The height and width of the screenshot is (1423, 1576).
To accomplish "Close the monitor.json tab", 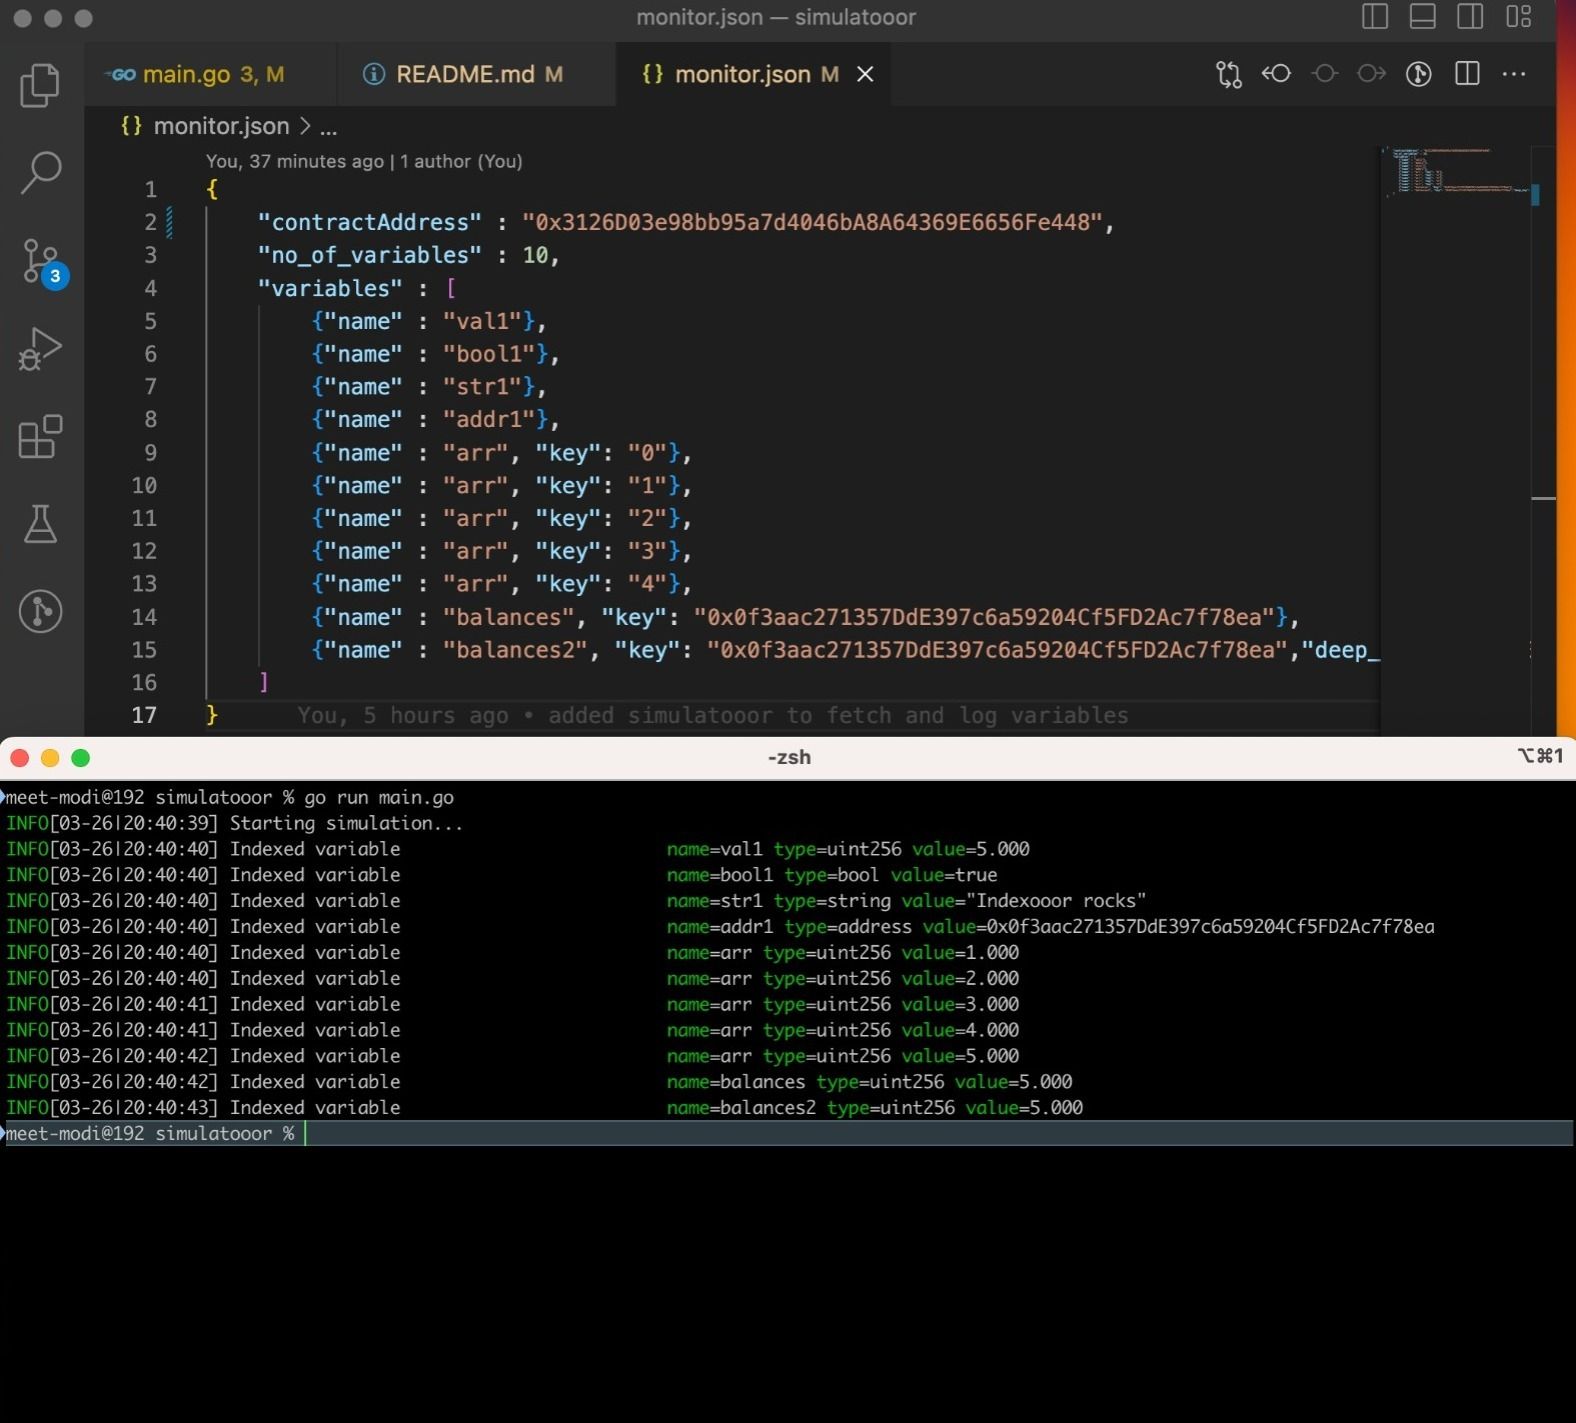I will coord(865,75).
